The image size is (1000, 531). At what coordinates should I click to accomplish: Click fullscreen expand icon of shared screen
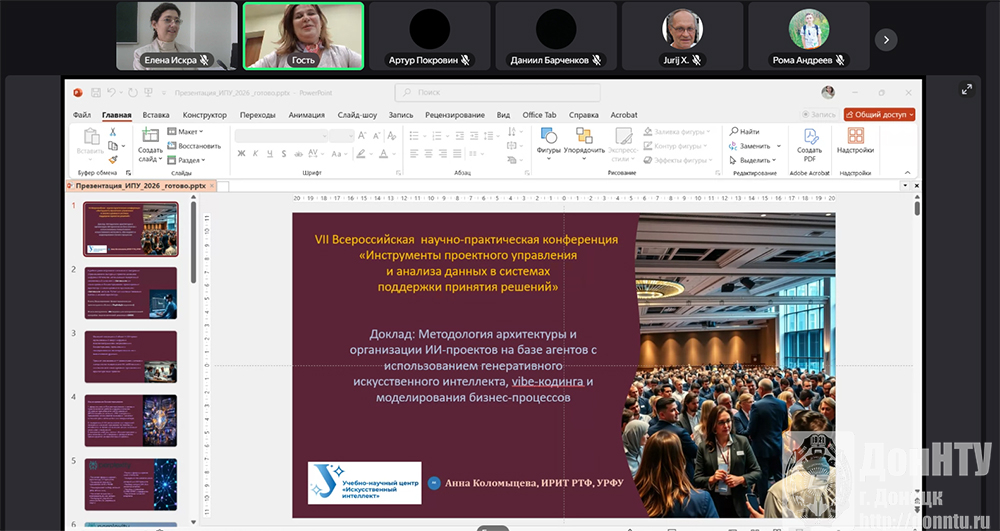[x=967, y=89]
